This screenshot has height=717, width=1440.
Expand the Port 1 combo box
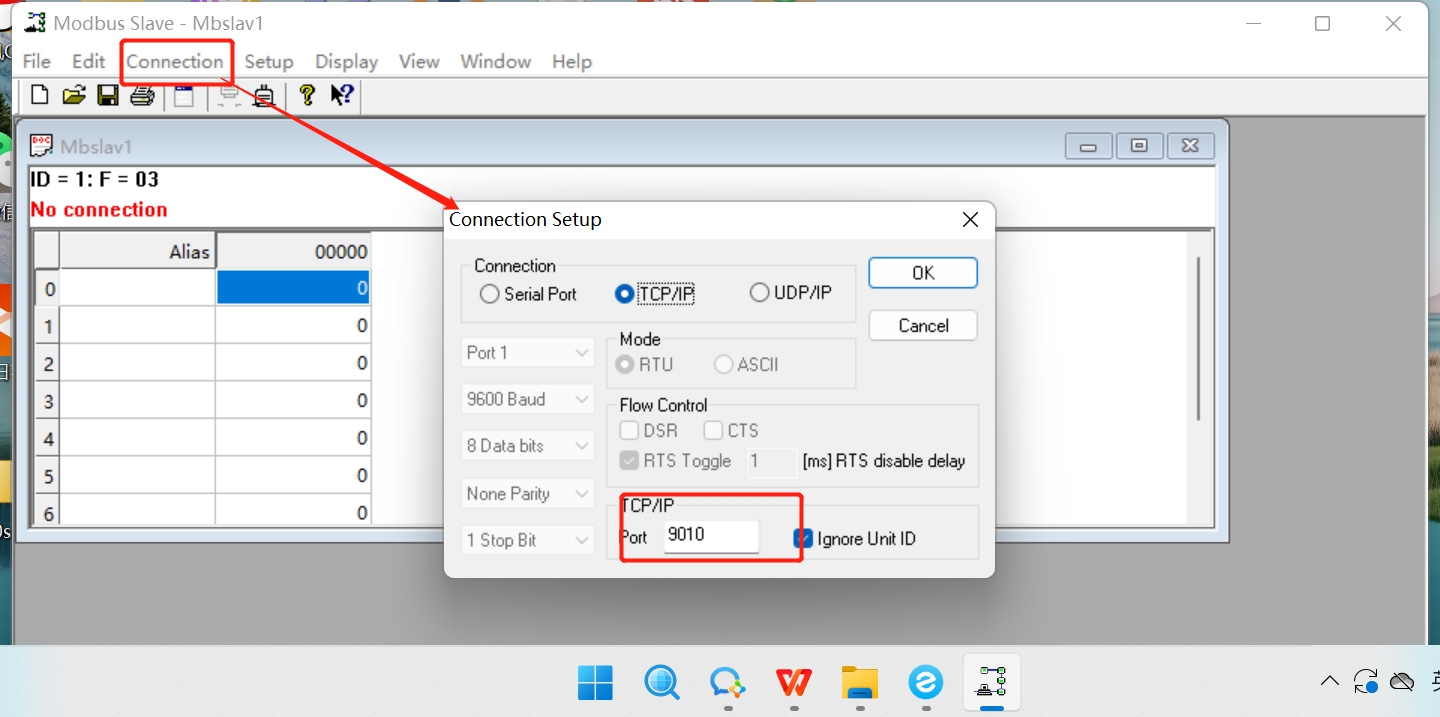pyautogui.click(x=529, y=353)
